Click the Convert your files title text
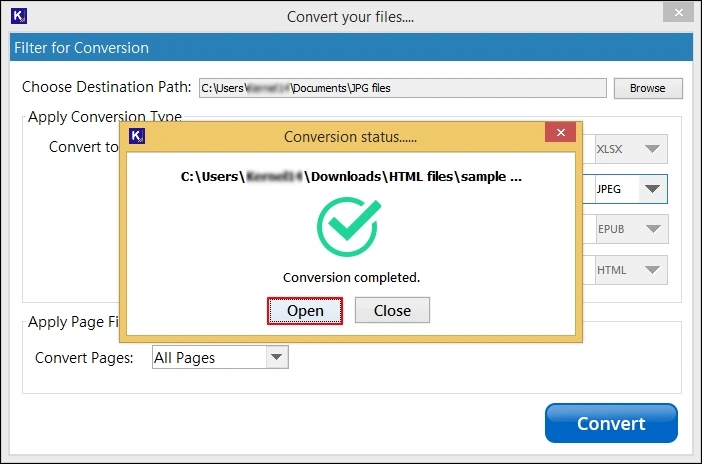This screenshot has height=464, width=702. pyautogui.click(x=350, y=17)
